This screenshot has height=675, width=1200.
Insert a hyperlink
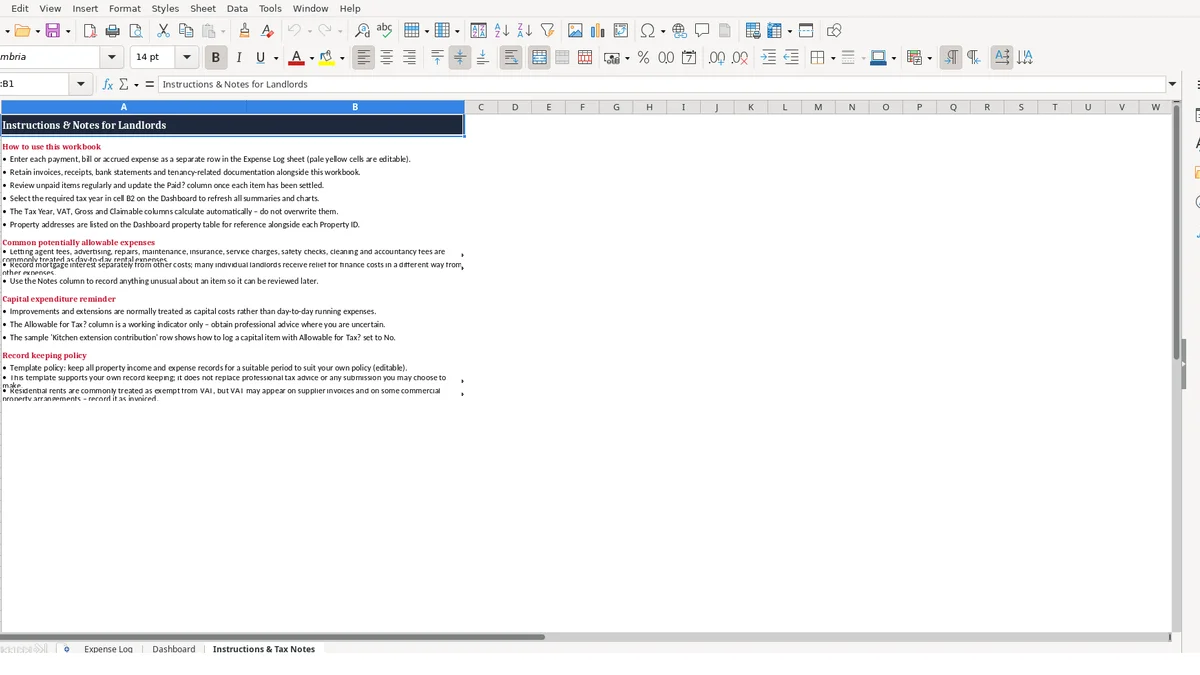(x=679, y=31)
